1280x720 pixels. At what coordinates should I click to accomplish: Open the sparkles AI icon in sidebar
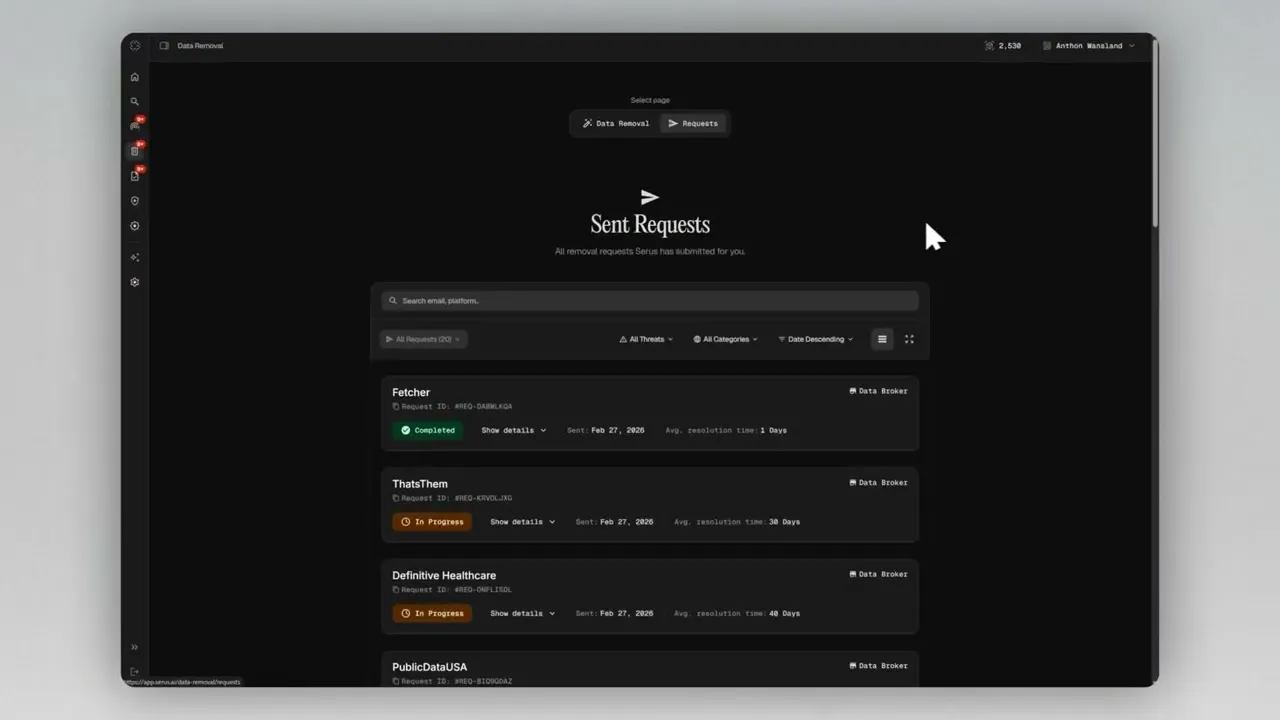click(135, 257)
